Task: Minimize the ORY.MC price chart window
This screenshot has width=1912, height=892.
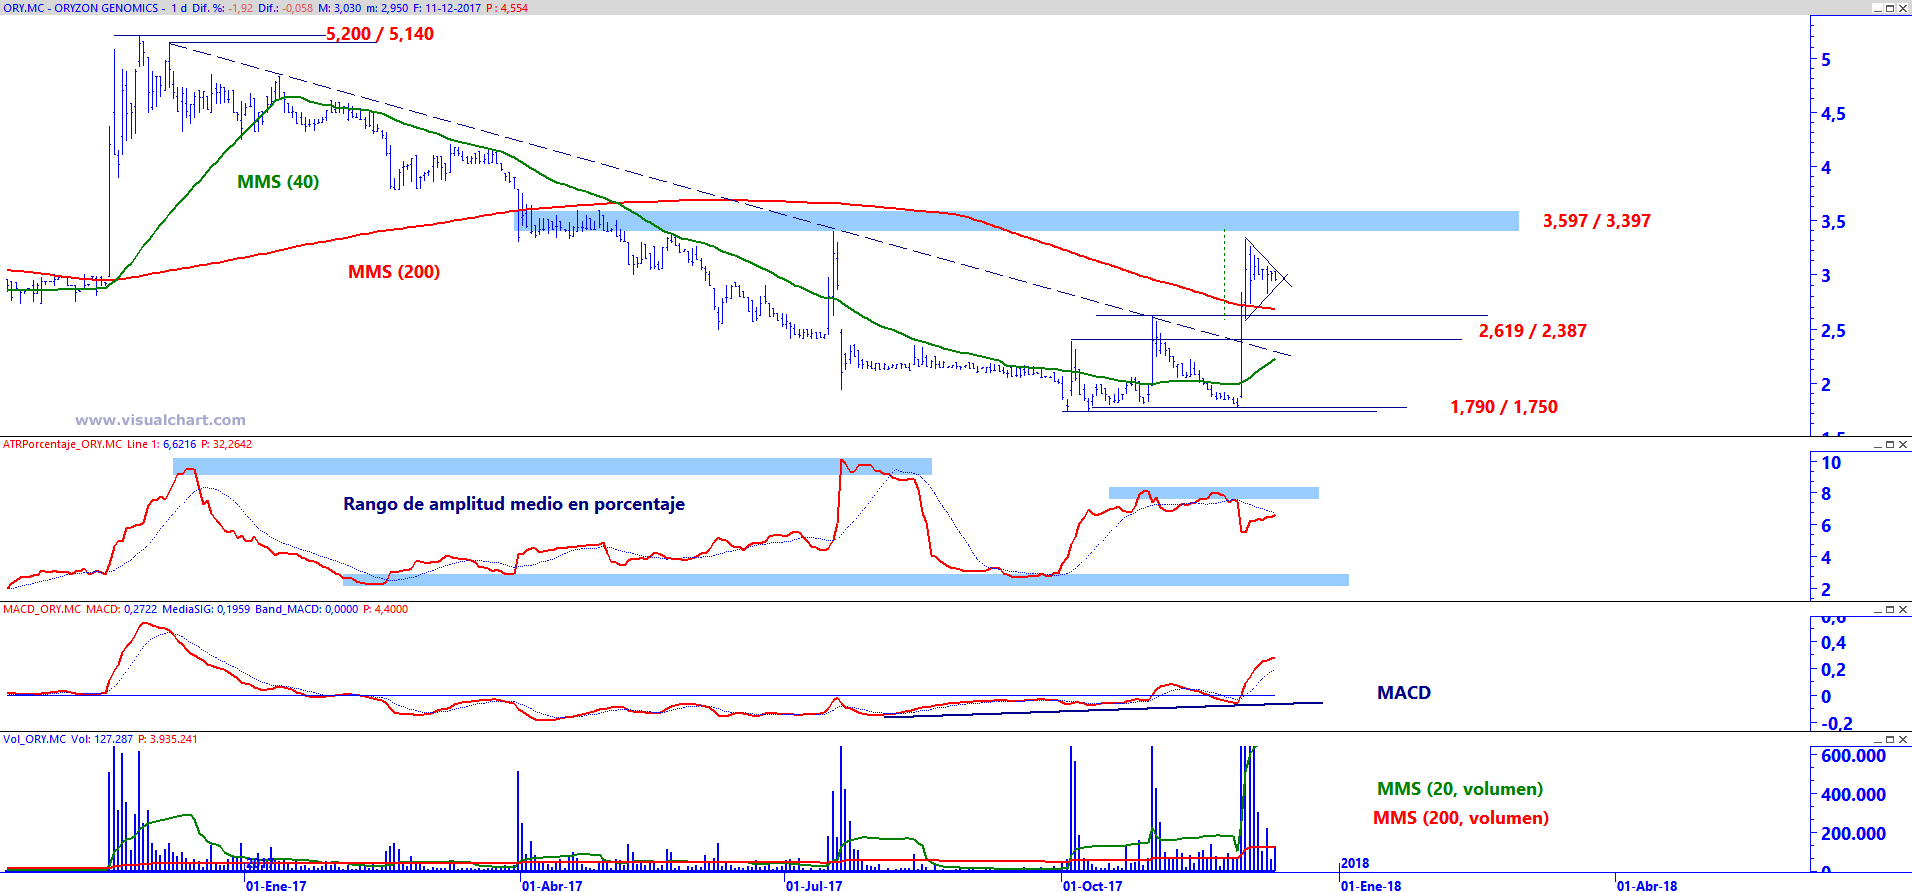Action: pos(1878,8)
